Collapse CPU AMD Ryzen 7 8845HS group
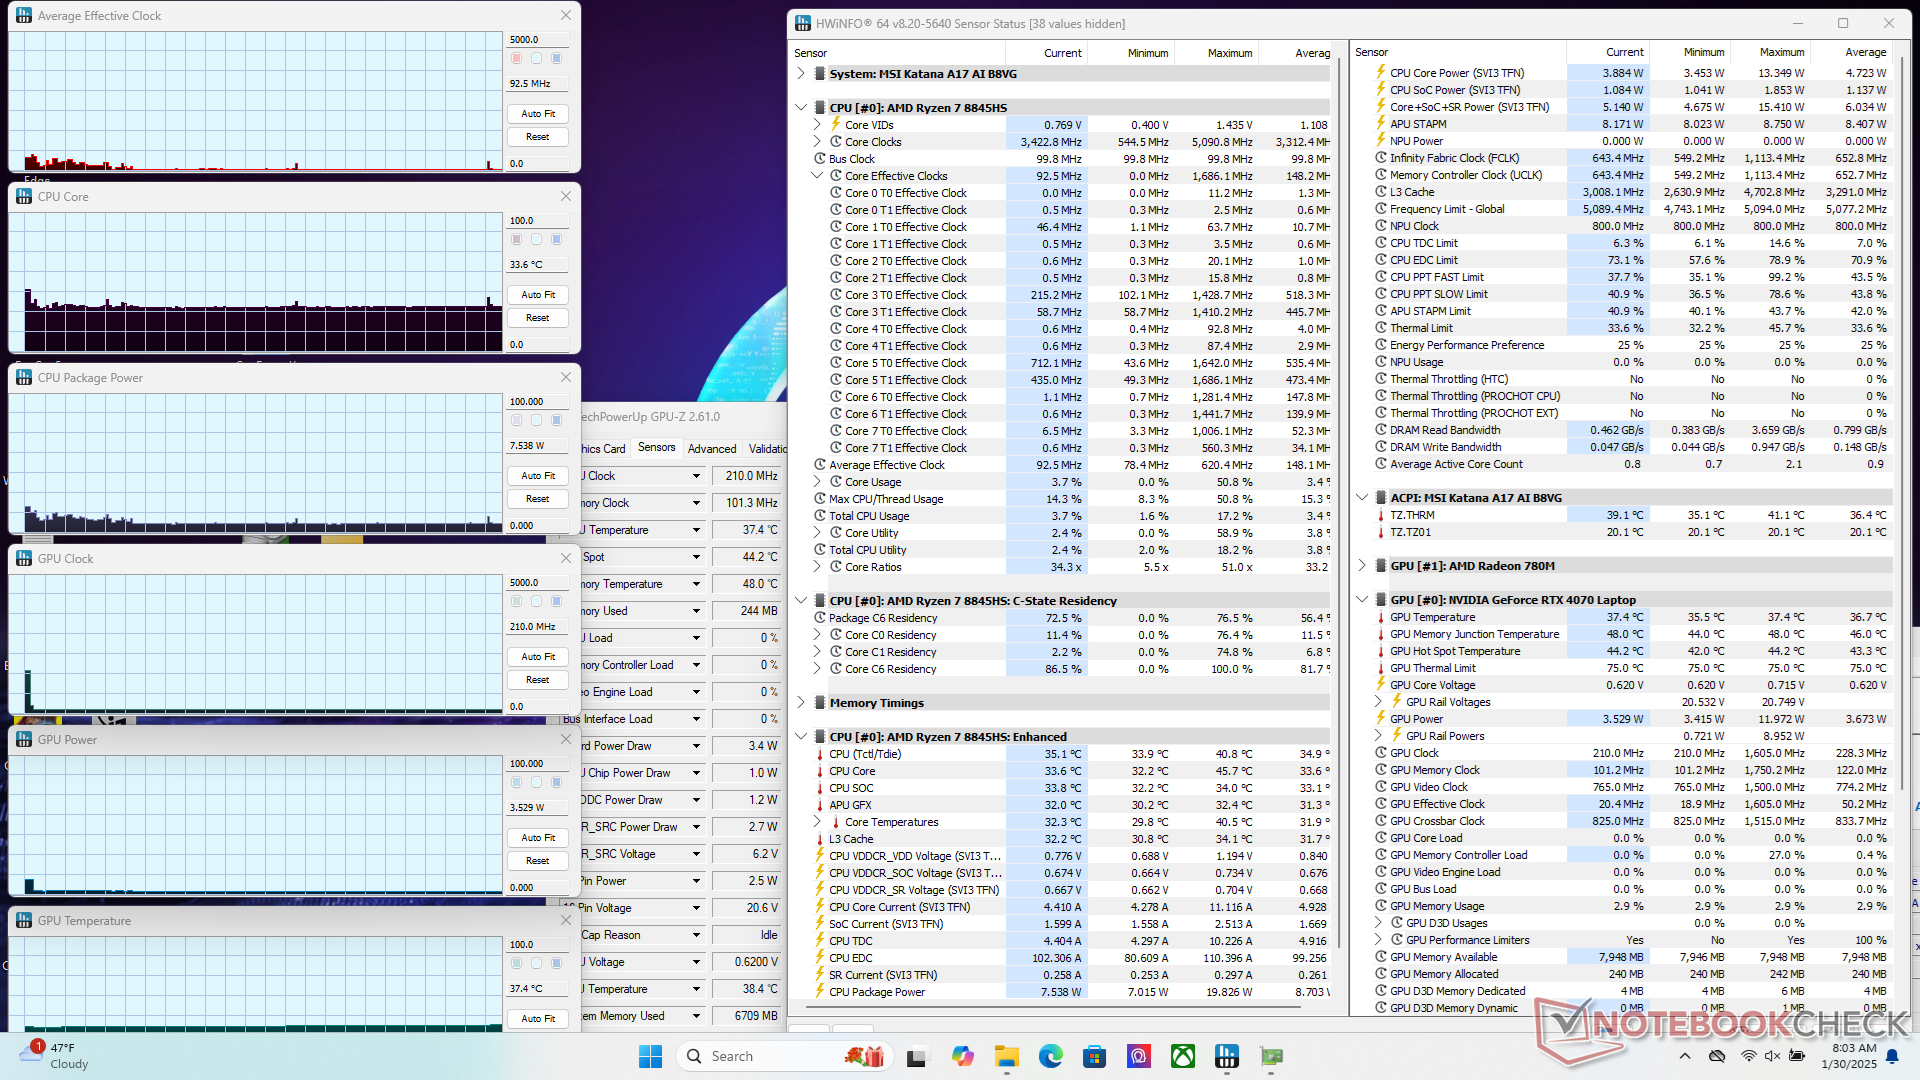The image size is (1920, 1080). [x=801, y=107]
